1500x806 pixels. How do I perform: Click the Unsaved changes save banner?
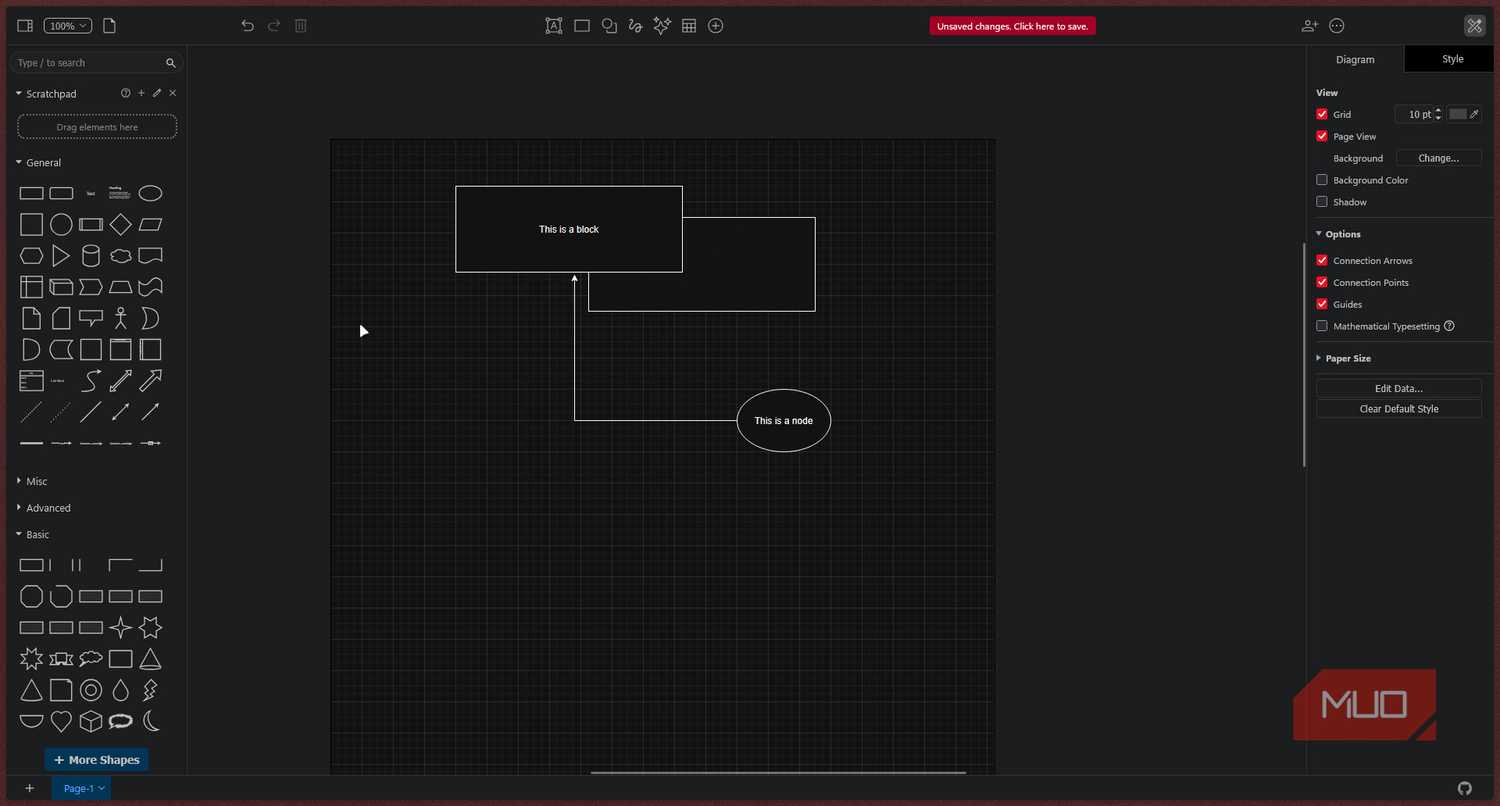(1012, 26)
